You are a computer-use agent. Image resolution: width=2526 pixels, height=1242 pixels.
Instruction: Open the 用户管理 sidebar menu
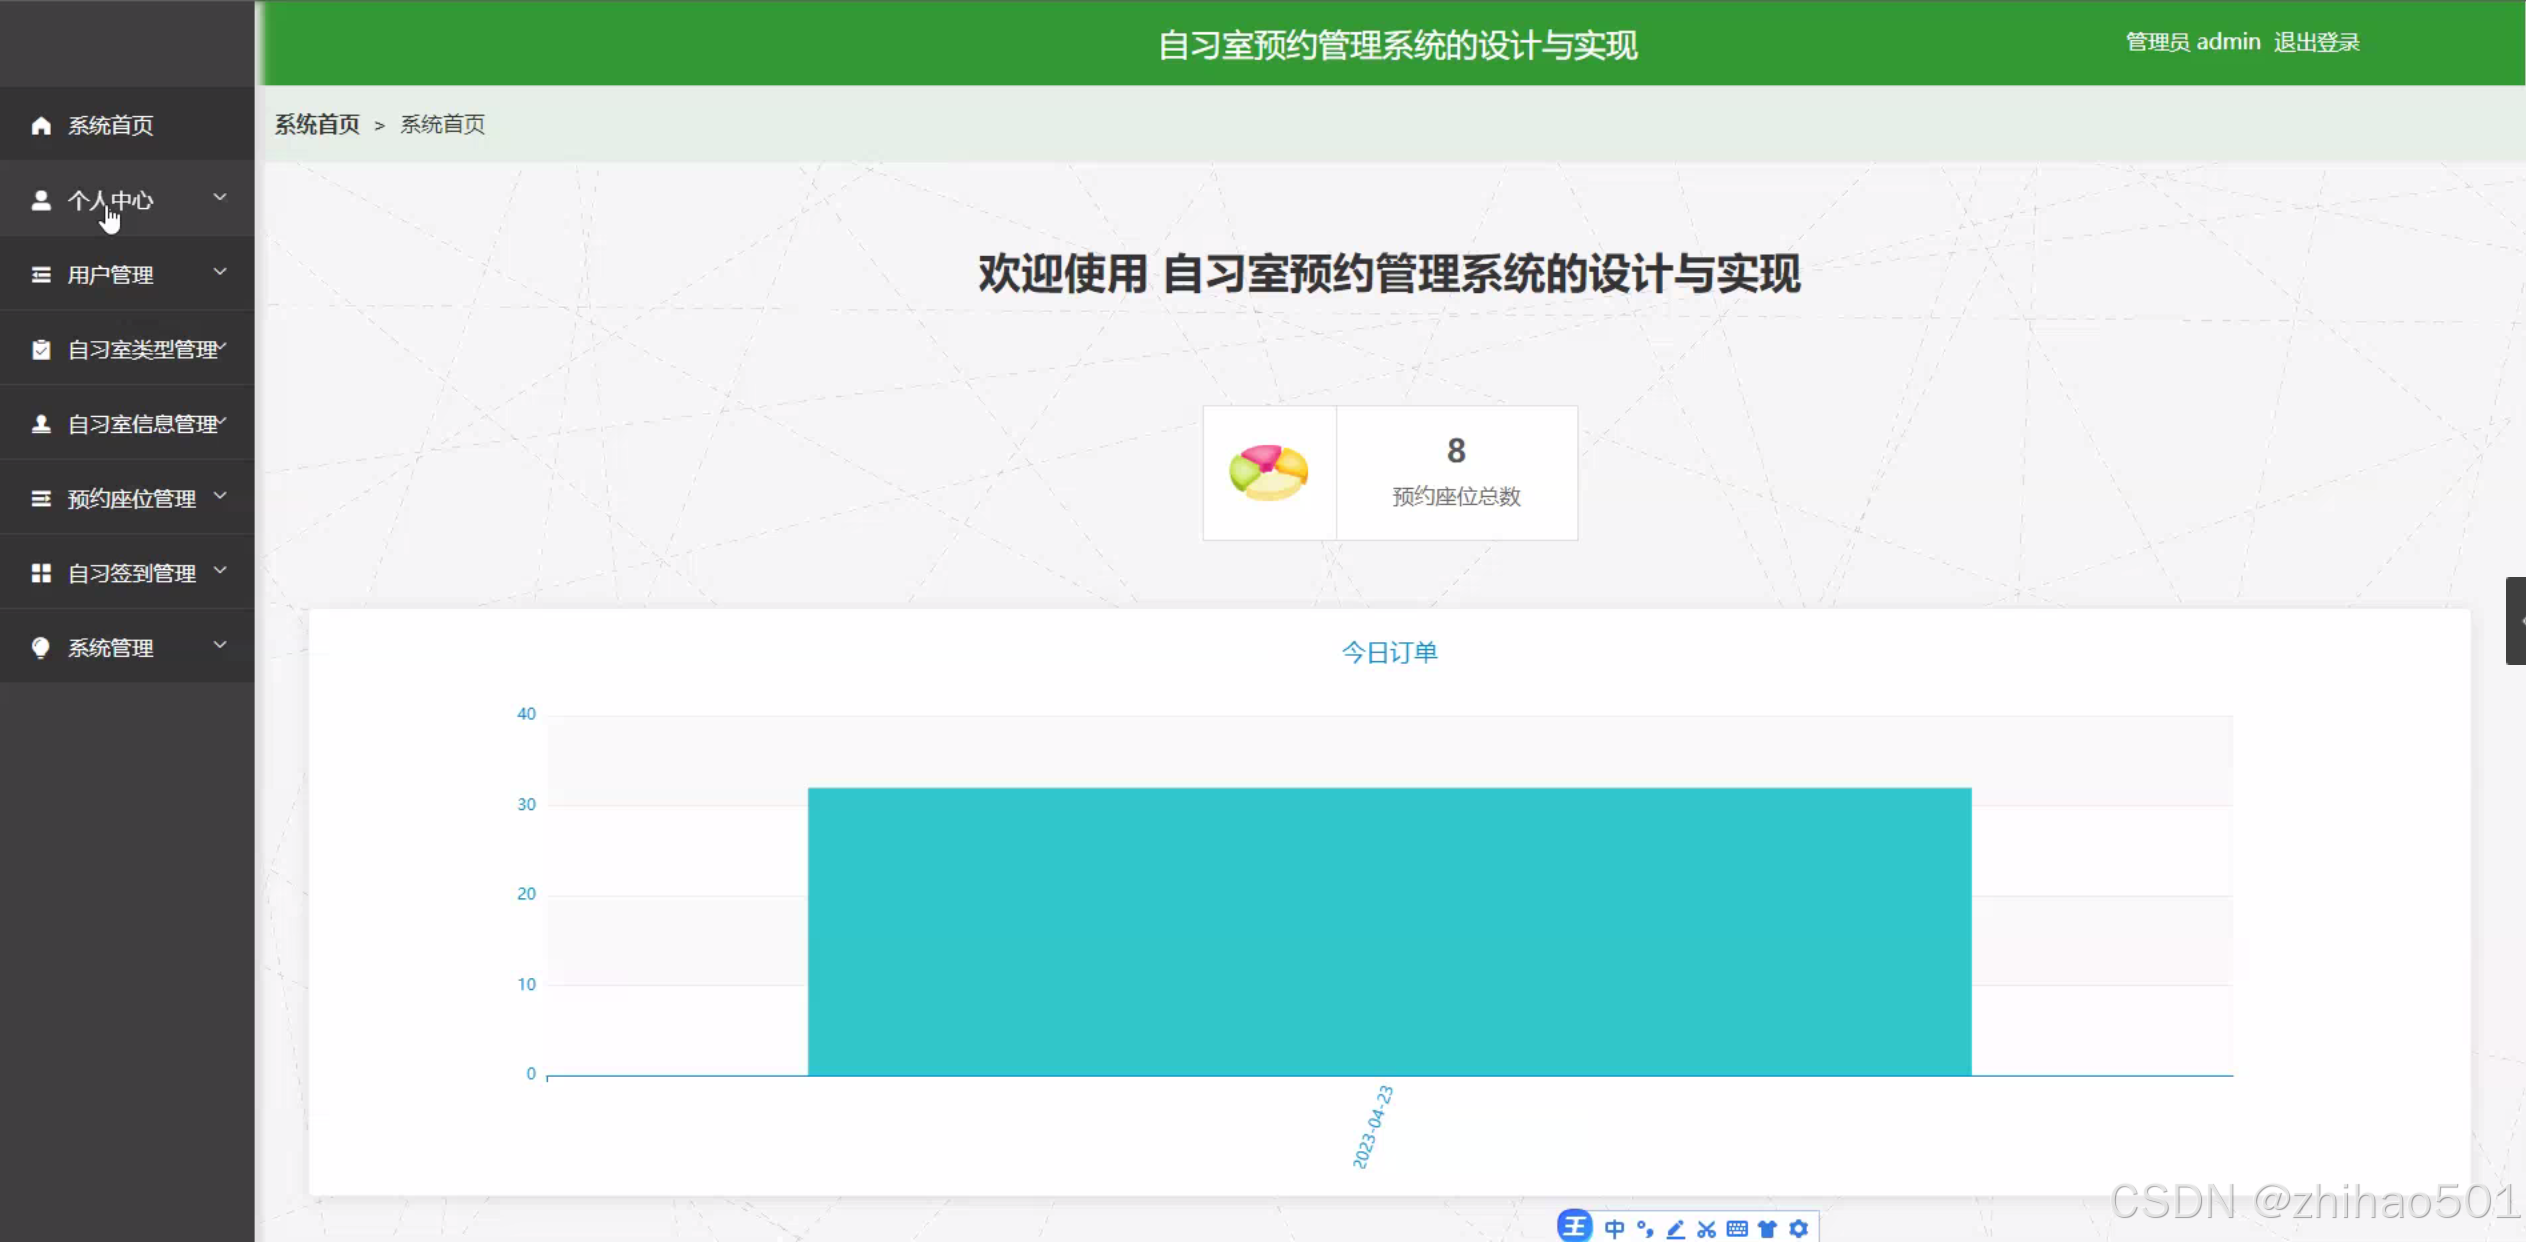click(x=127, y=274)
